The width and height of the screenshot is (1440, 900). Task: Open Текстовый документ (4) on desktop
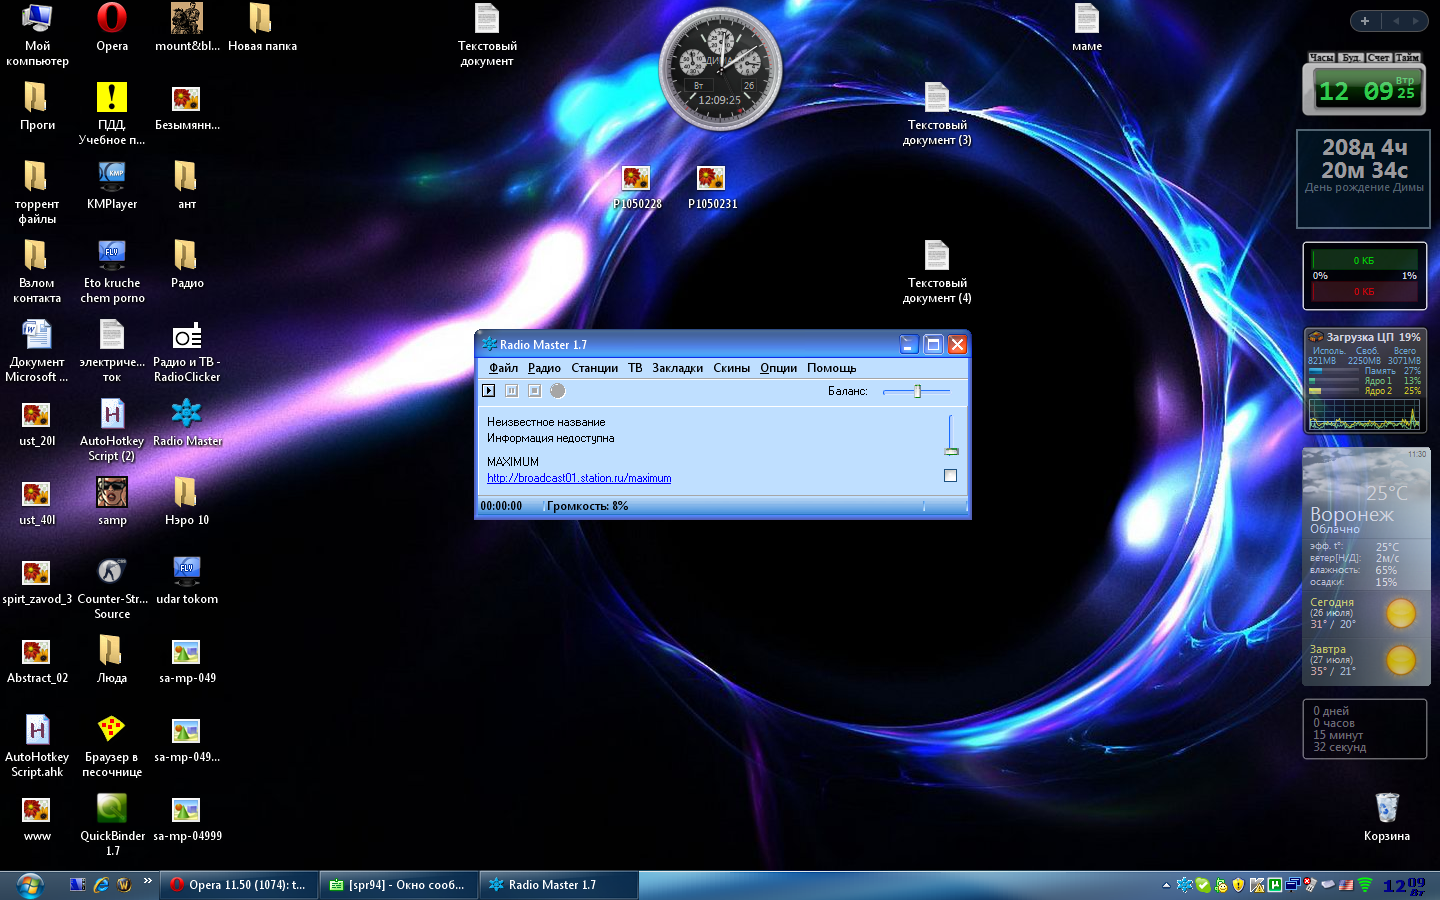(937, 273)
